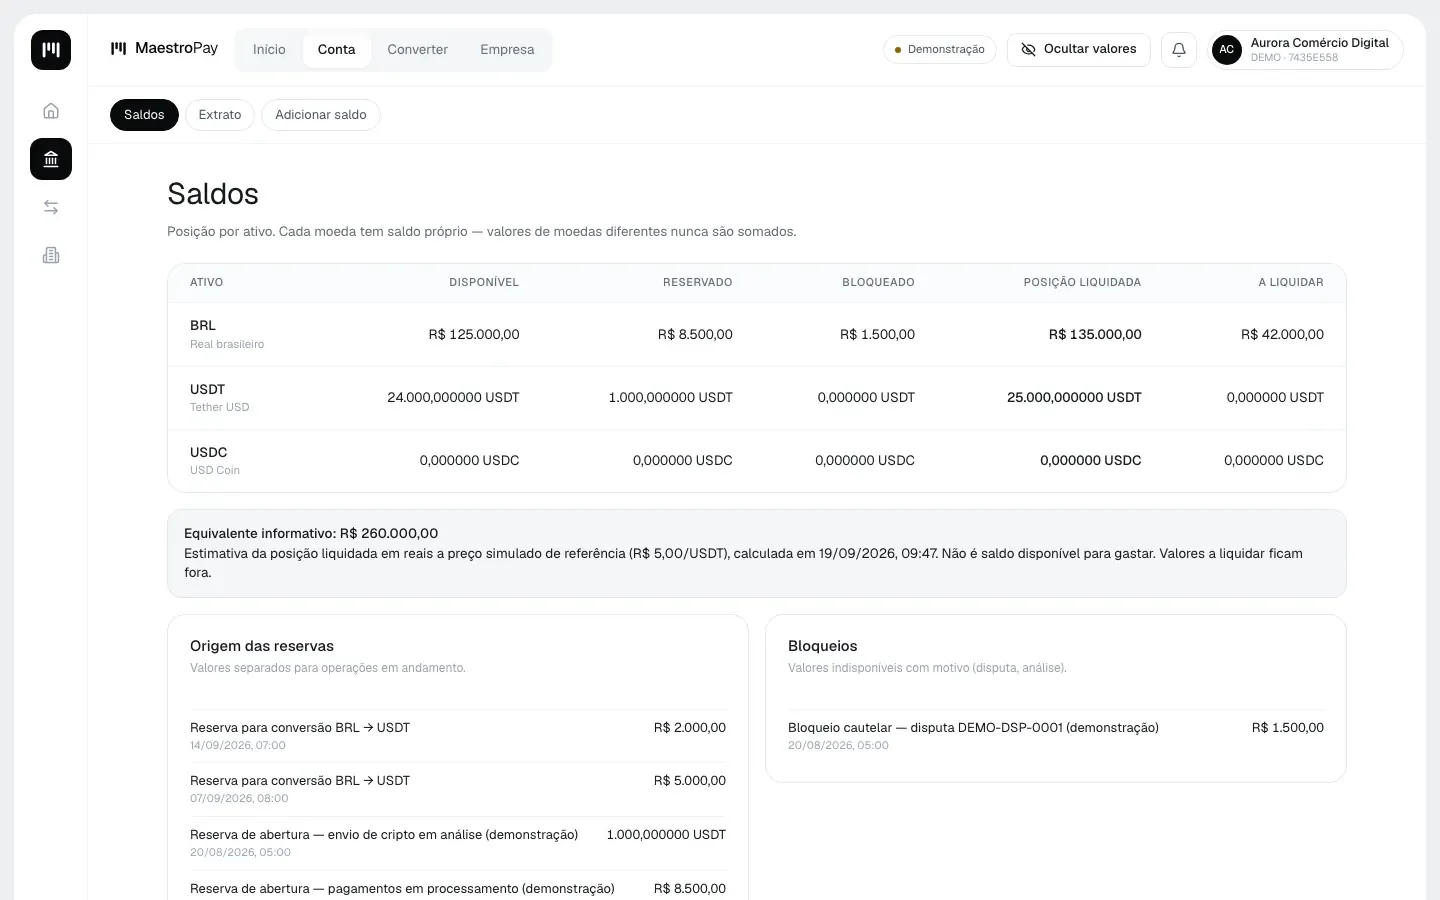Go to the Início tab
Screen dimensions: 1440x900
pos(269,49)
